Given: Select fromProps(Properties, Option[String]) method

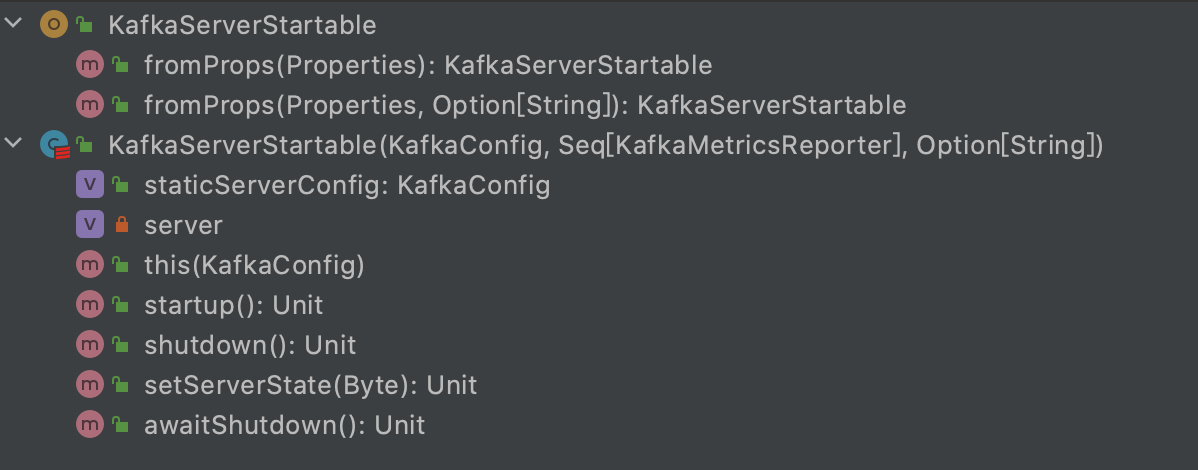Looking at the screenshot, I should (525, 105).
